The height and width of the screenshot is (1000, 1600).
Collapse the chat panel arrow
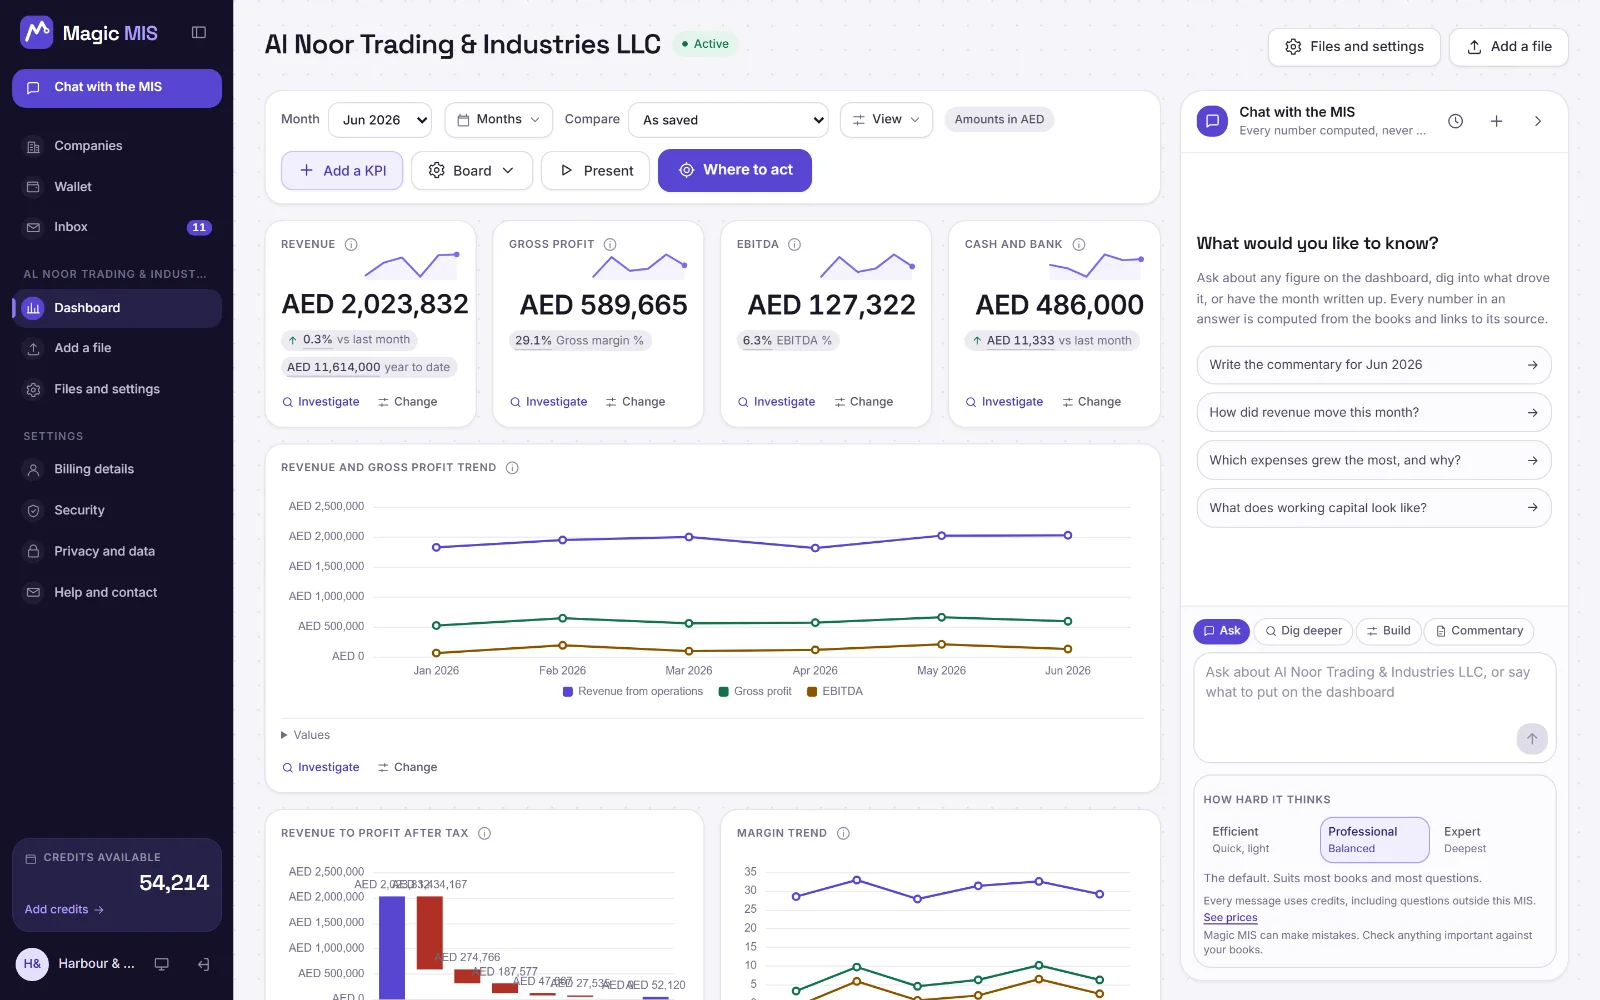point(1538,121)
